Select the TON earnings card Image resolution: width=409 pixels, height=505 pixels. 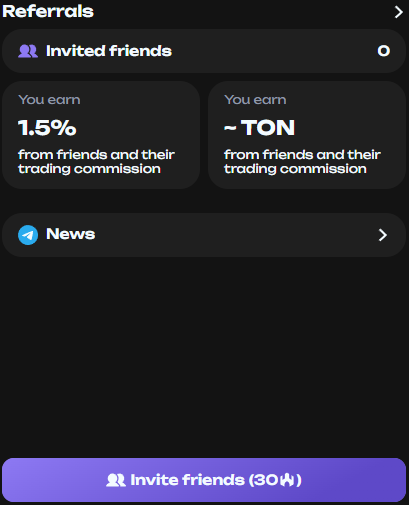pos(307,135)
